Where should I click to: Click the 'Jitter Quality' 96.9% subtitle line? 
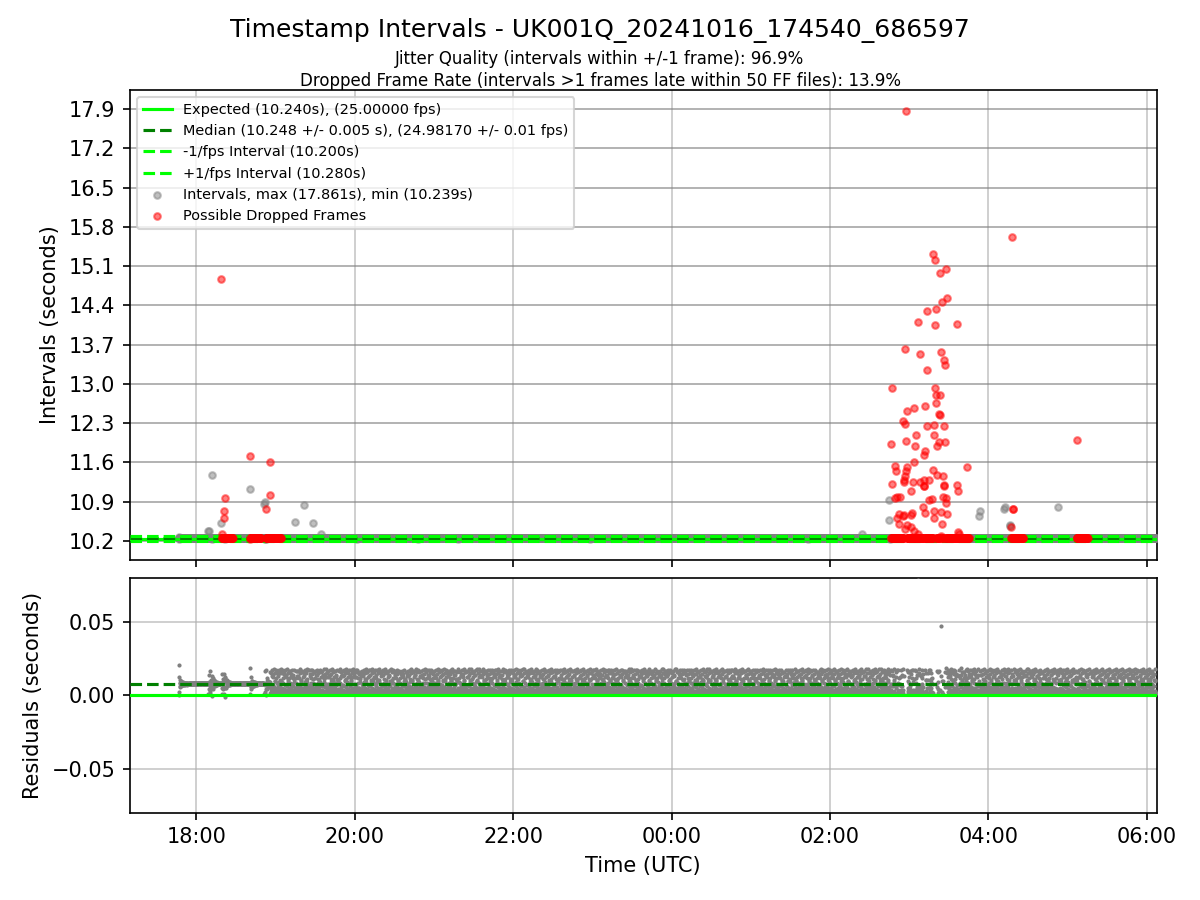[x=600, y=58]
